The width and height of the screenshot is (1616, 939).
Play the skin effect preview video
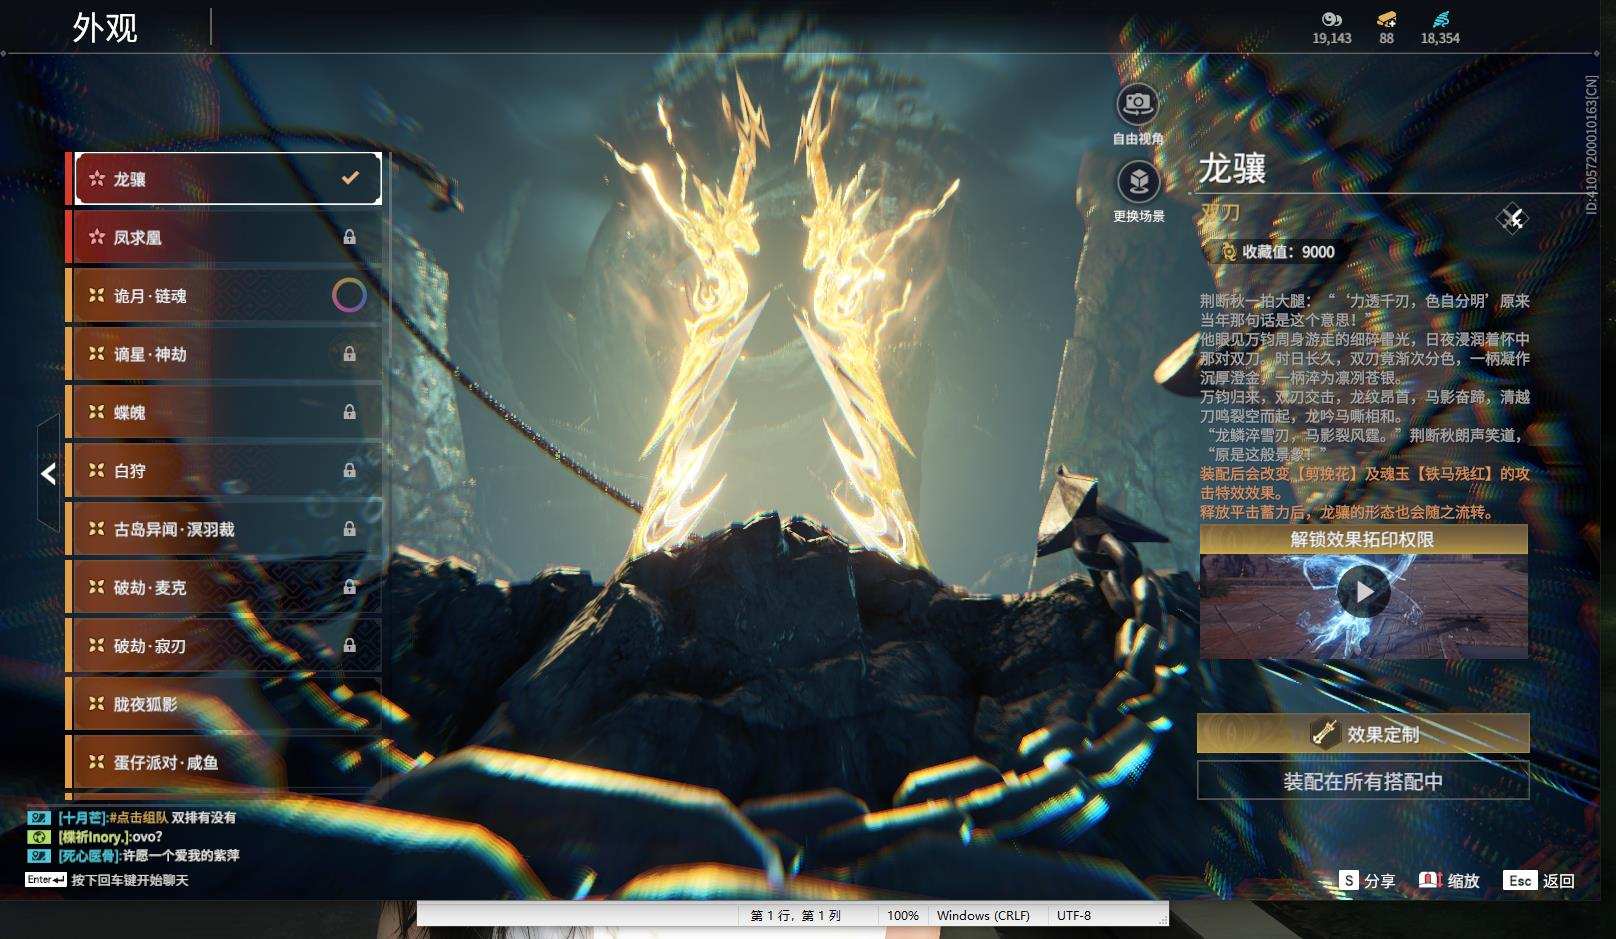coord(1364,592)
